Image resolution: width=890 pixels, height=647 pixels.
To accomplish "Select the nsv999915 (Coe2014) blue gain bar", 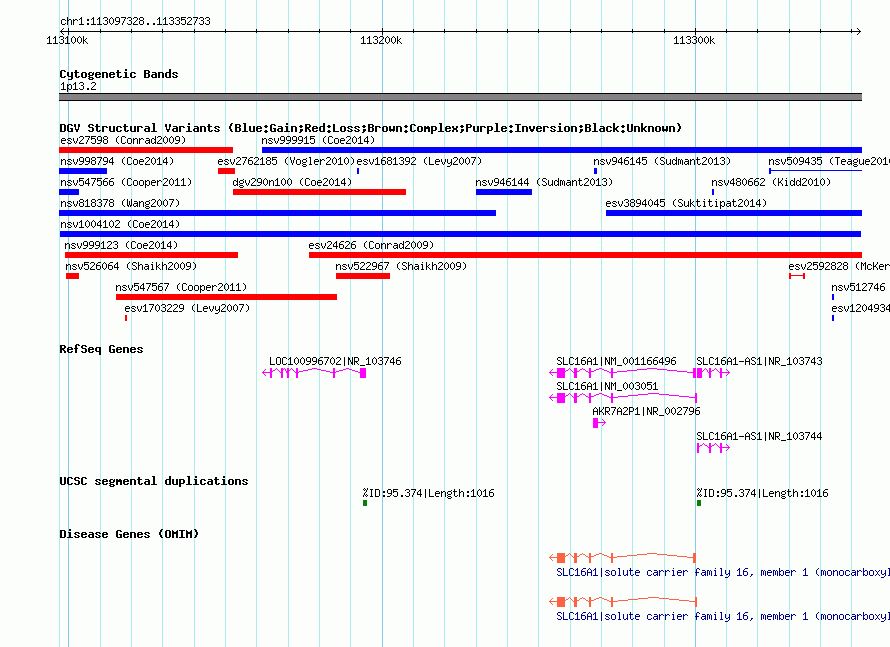I will coord(562,150).
